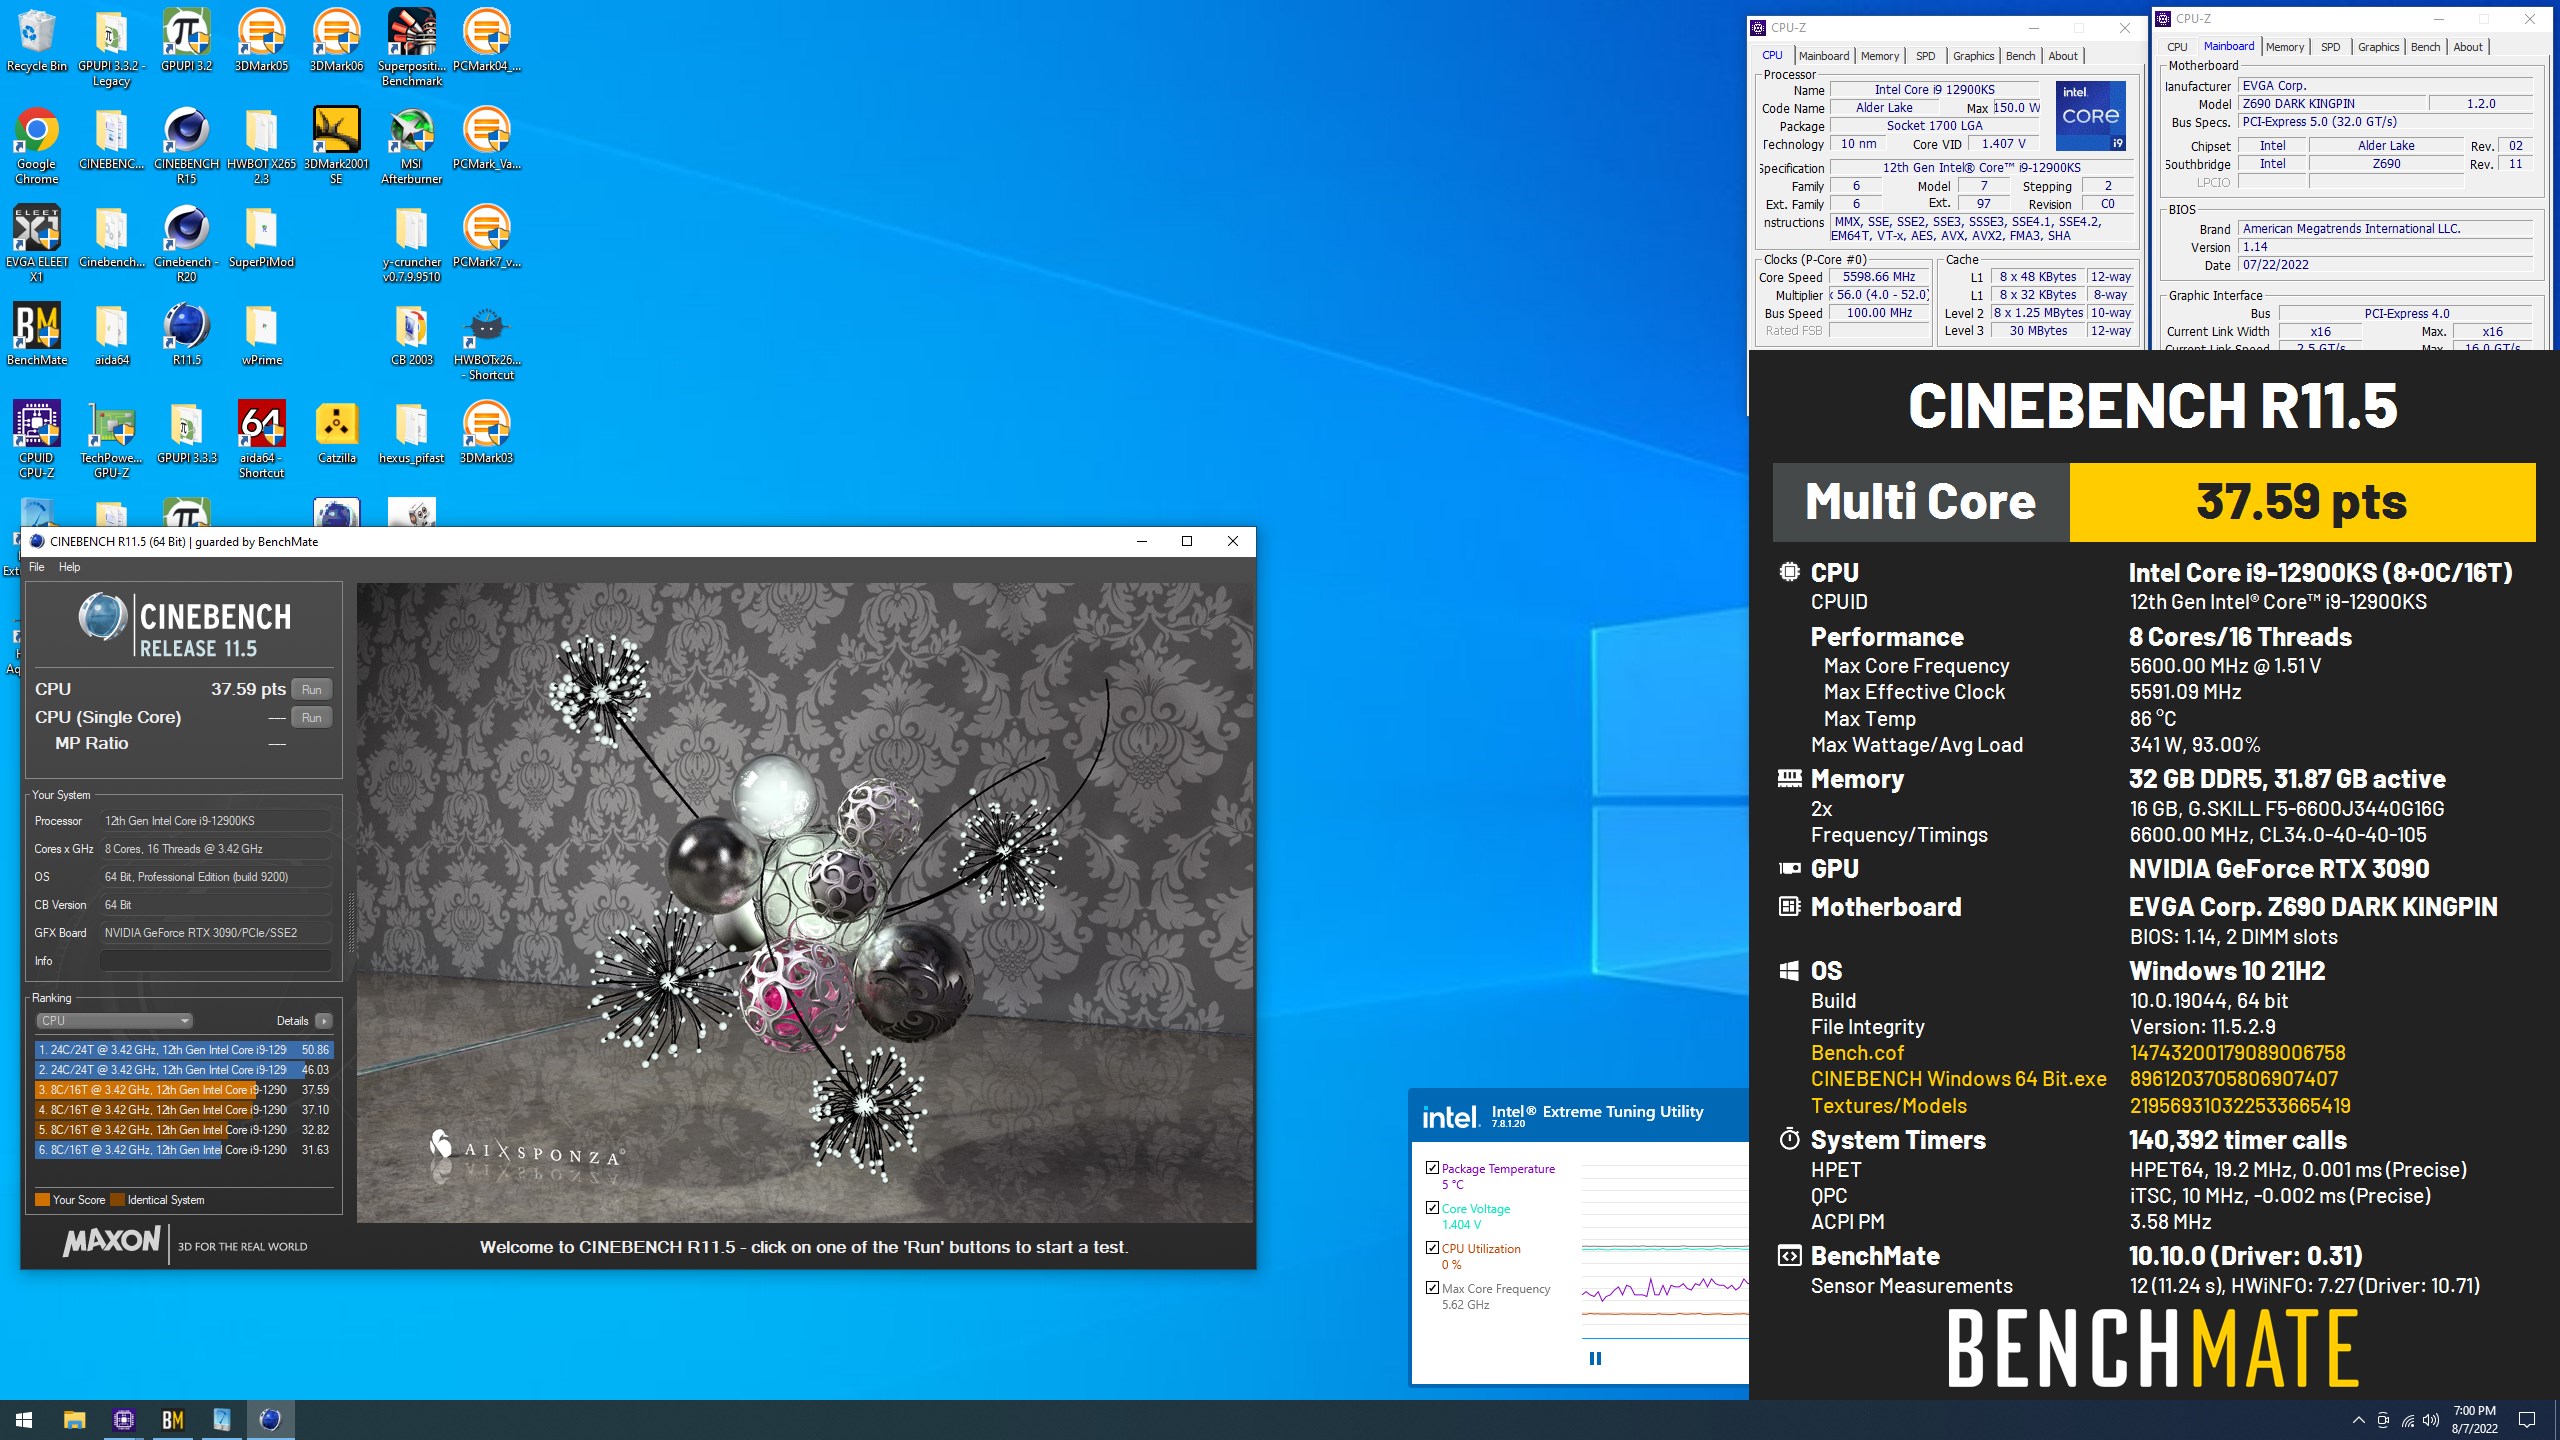
Task: Open the aida64 folder icon
Action: click(112, 334)
